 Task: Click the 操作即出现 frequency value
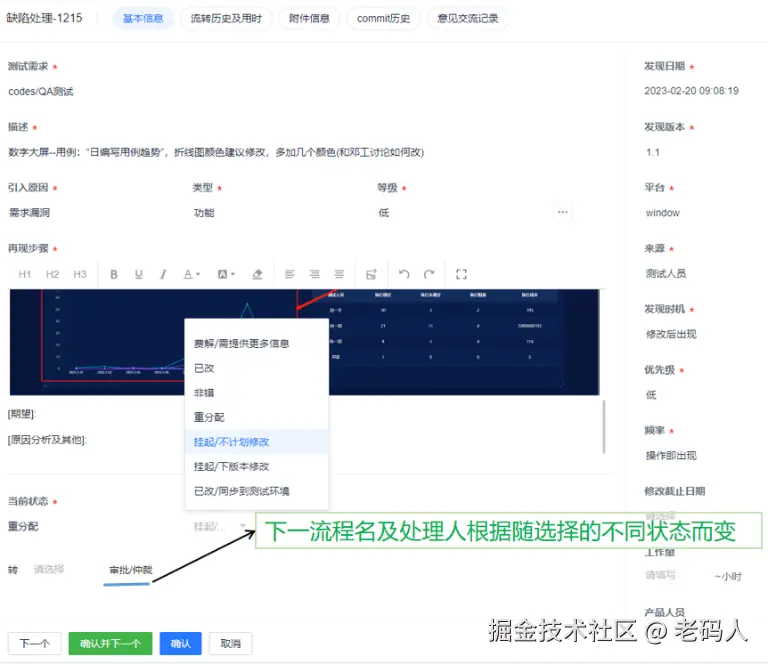[x=671, y=455]
